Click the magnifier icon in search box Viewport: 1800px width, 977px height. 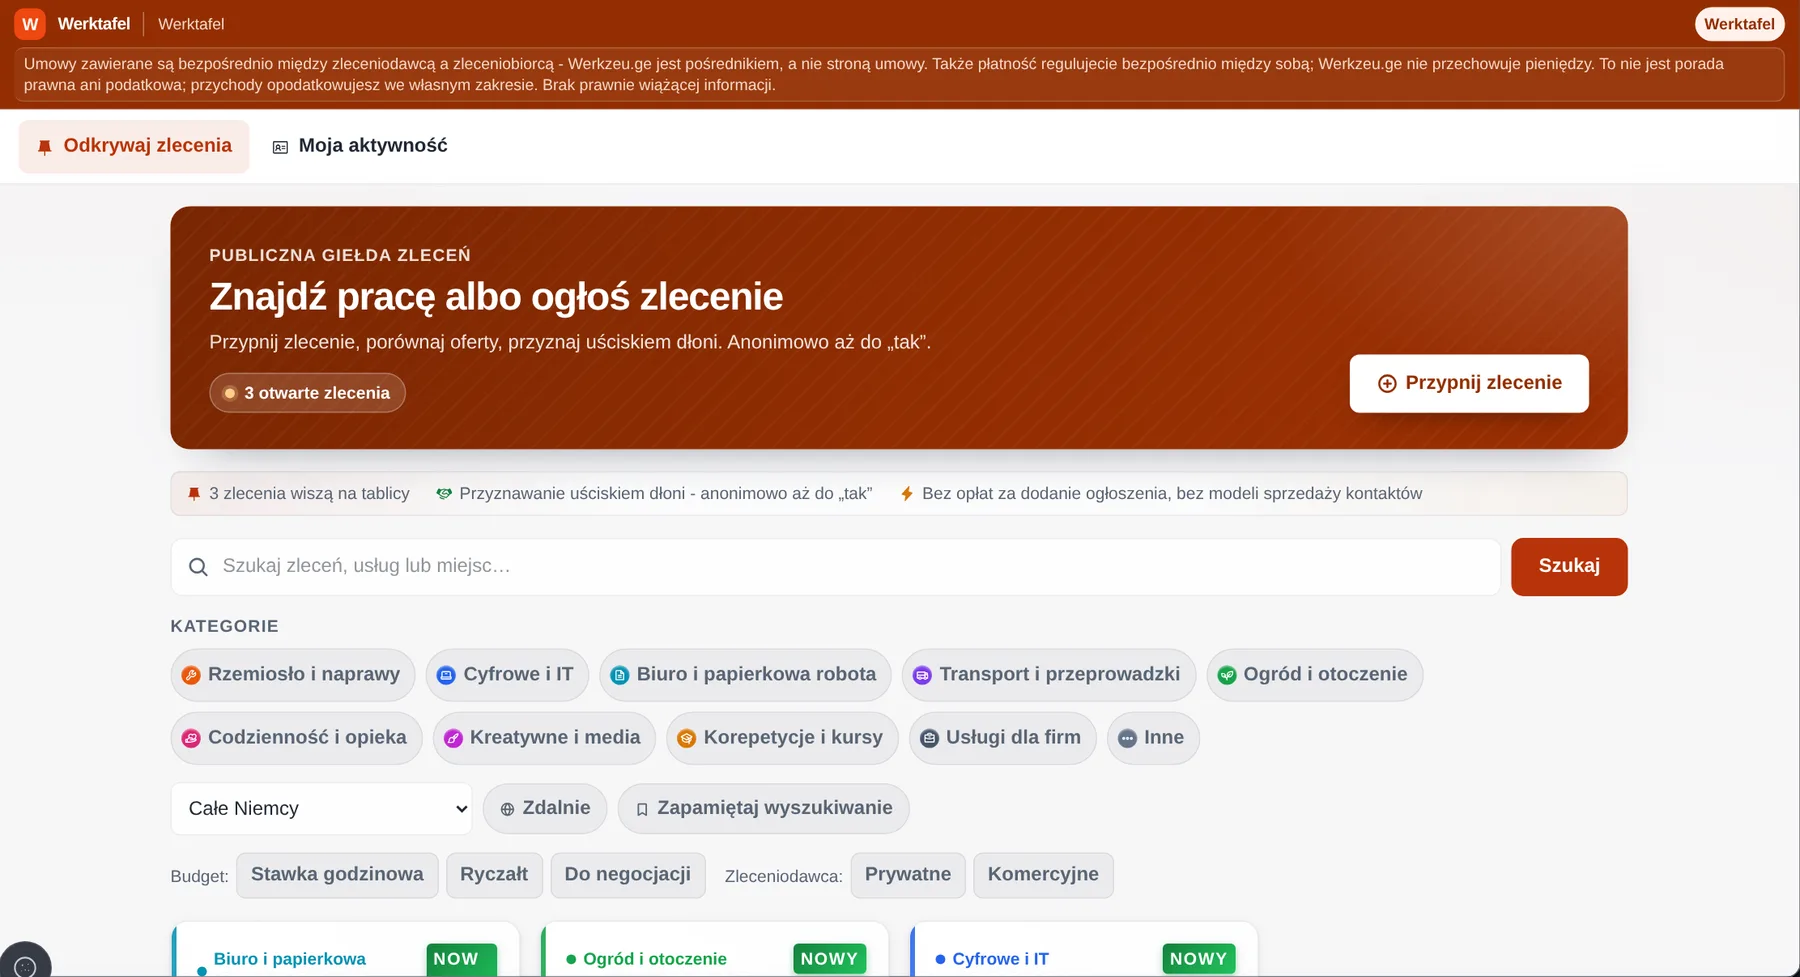198,567
